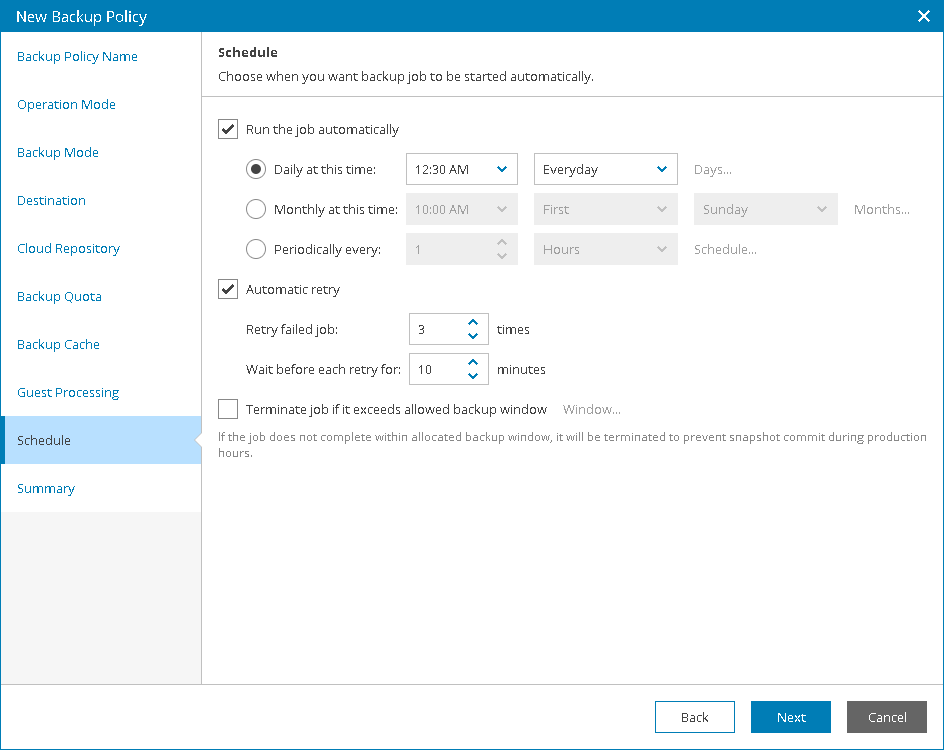The height and width of the screenshot is (750, 944).
Task: Select the Monthly at this time option
Action: [256, 209]
